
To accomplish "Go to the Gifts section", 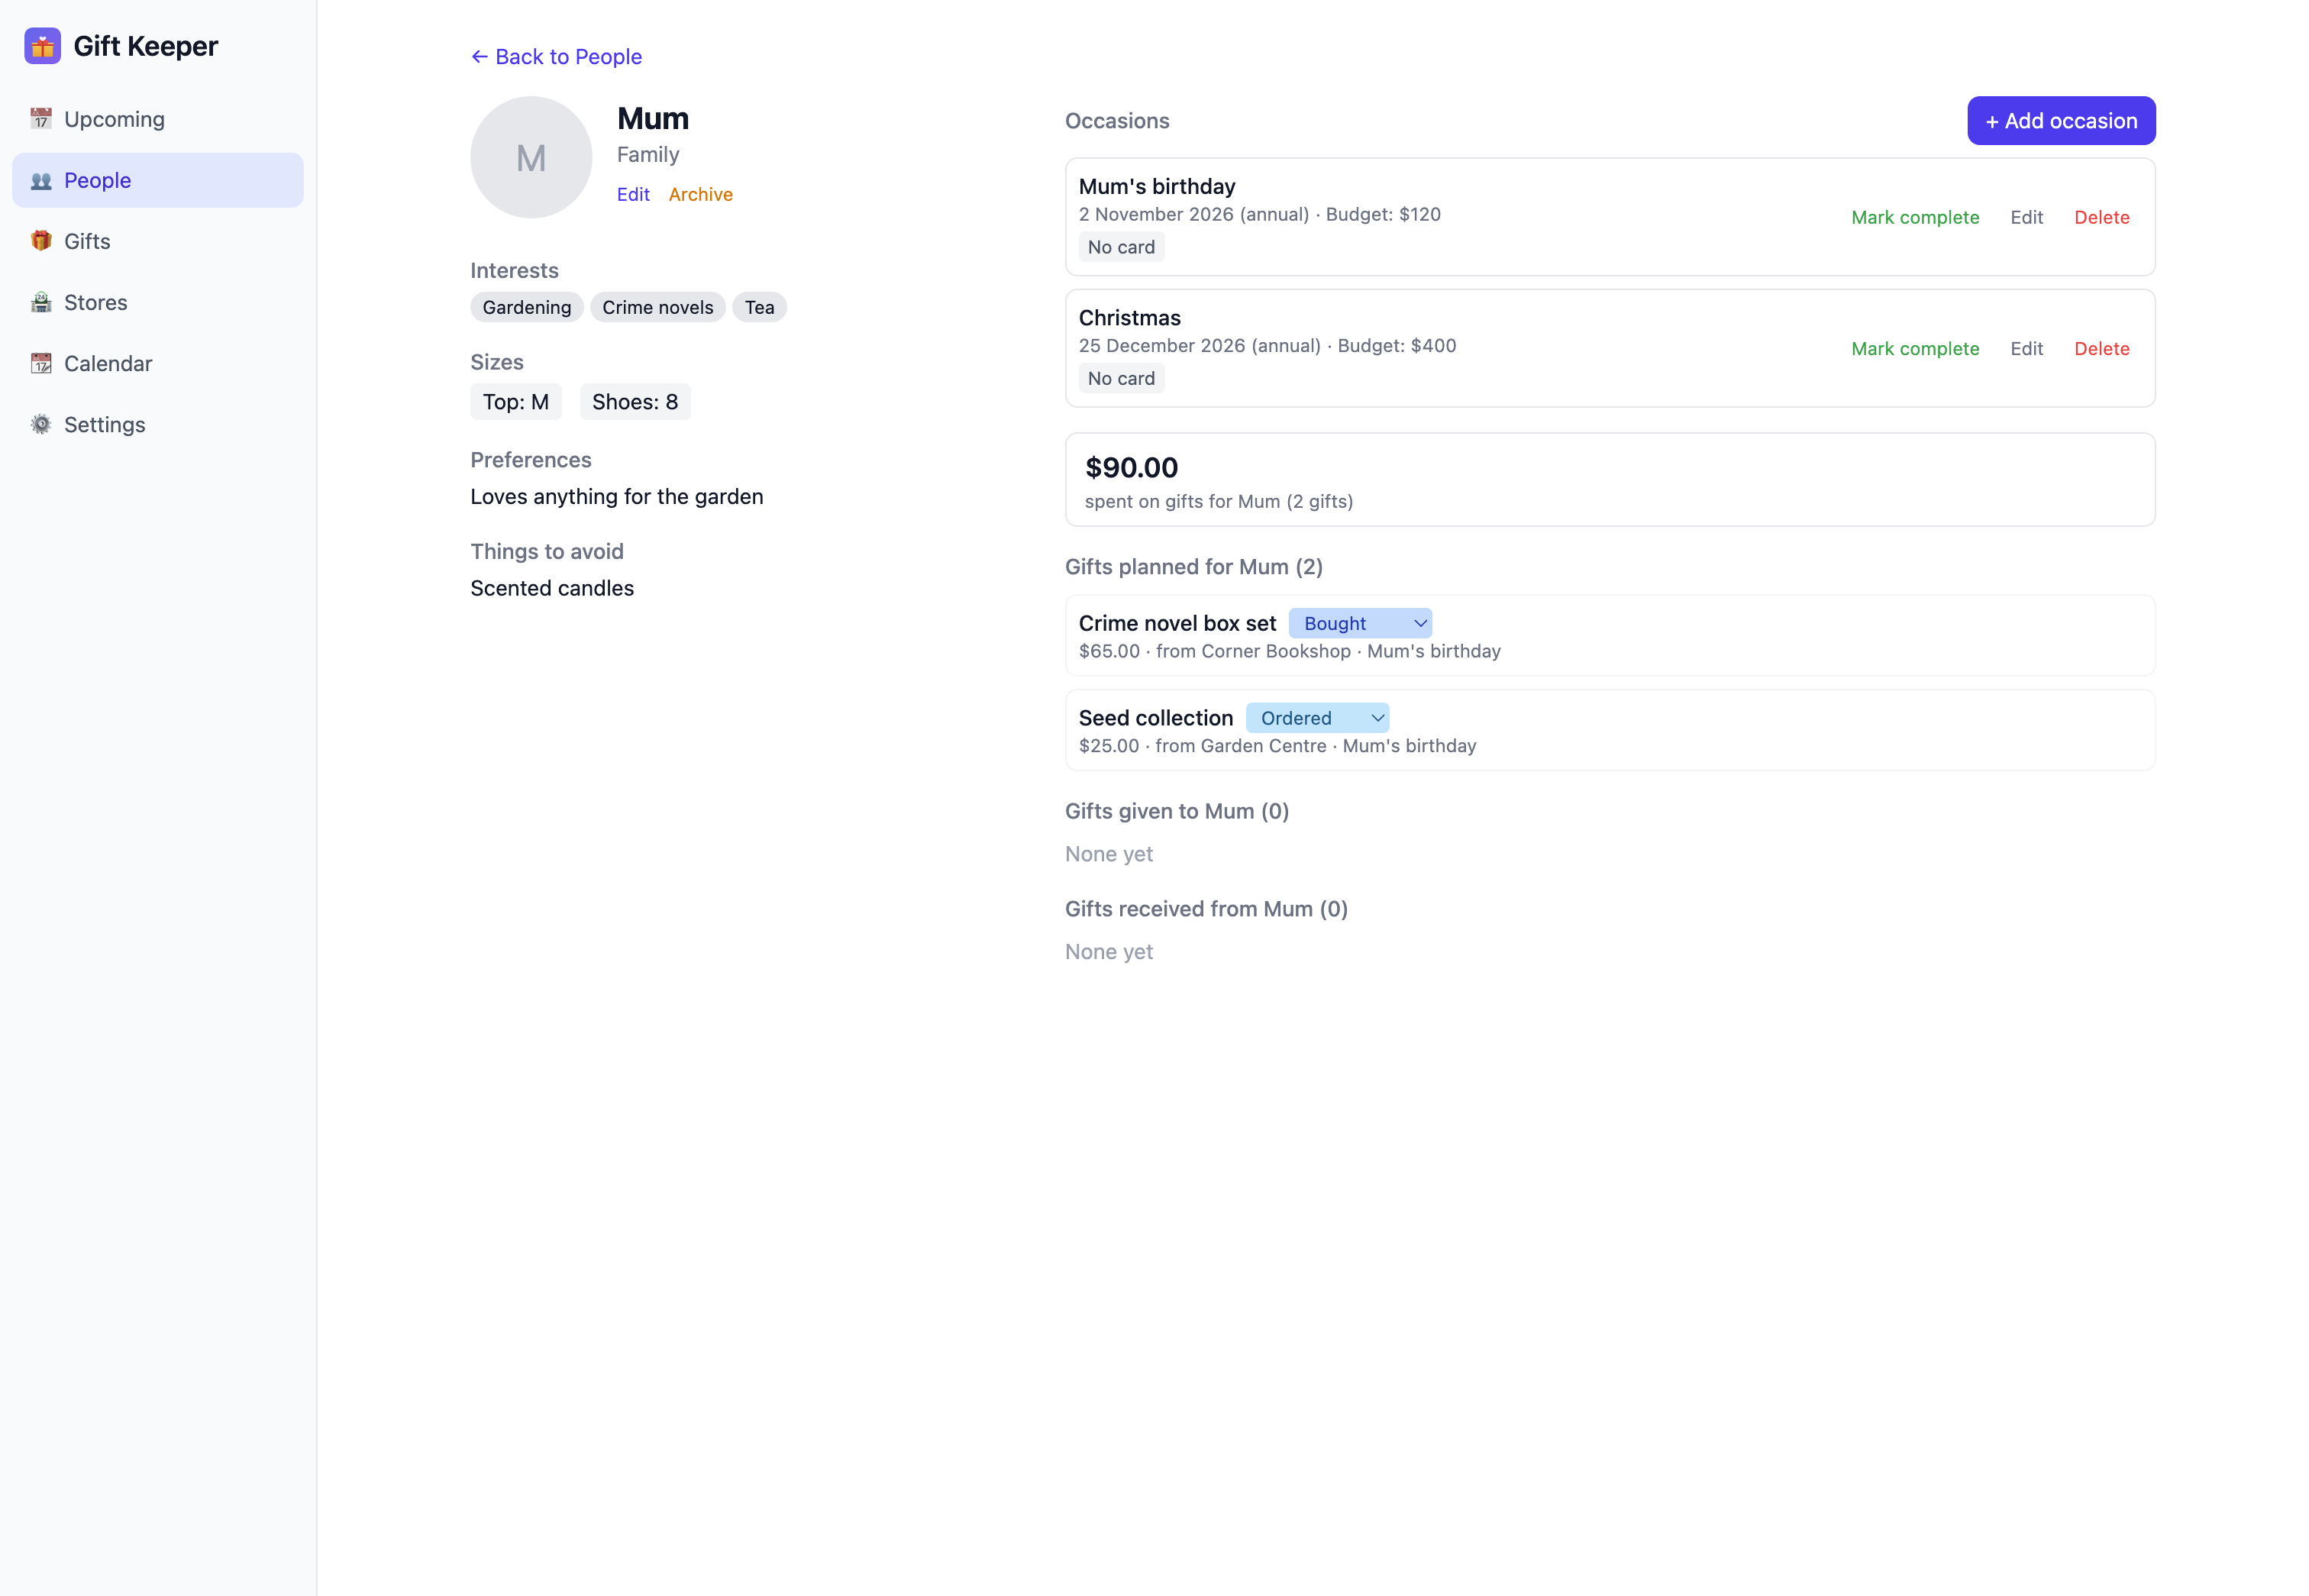I will click(158, 241).
